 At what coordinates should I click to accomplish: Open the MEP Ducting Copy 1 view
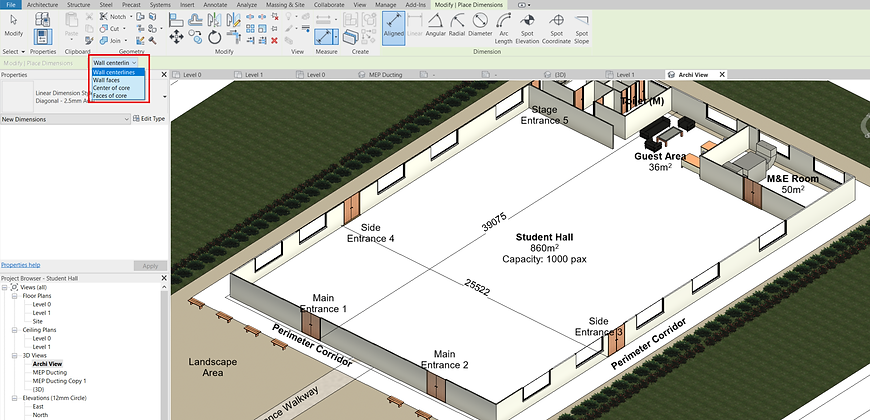point(59,381)
